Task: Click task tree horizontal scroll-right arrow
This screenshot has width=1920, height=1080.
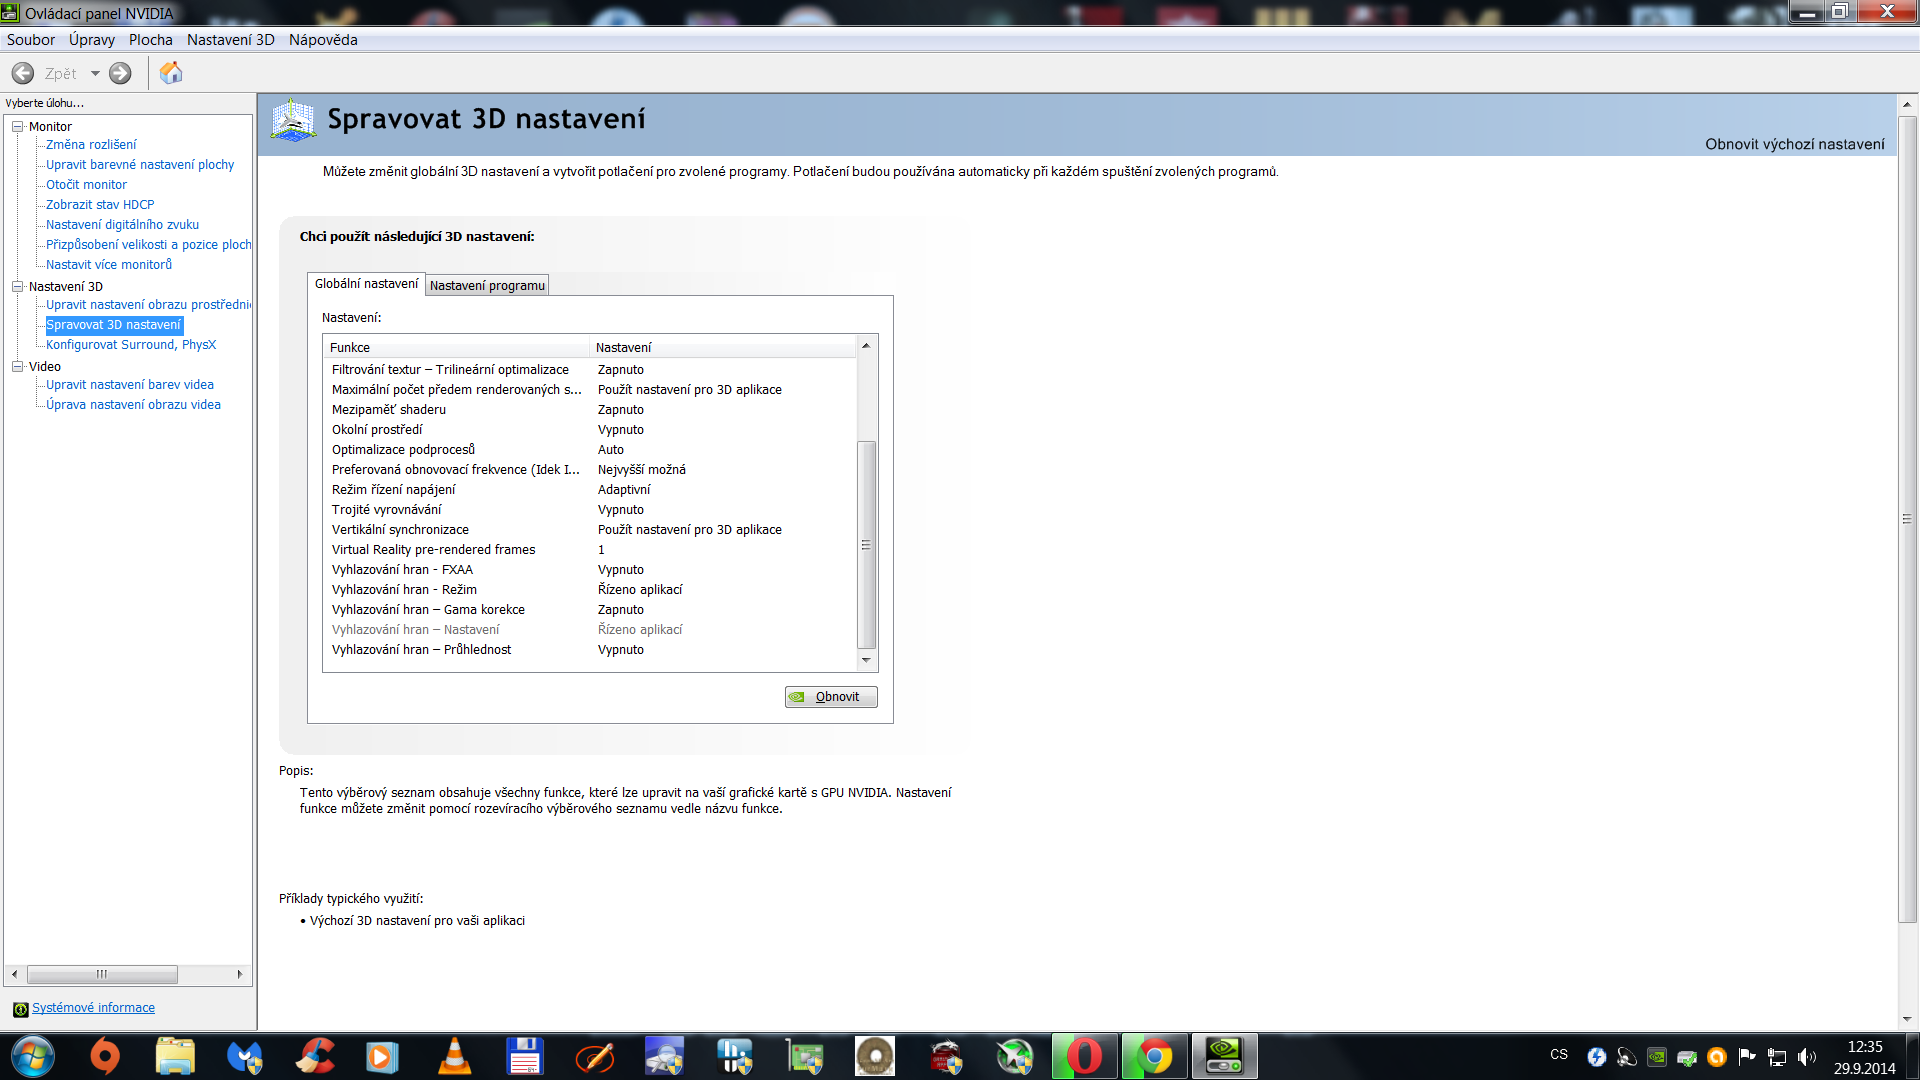Action: click(x=239, y=974)
